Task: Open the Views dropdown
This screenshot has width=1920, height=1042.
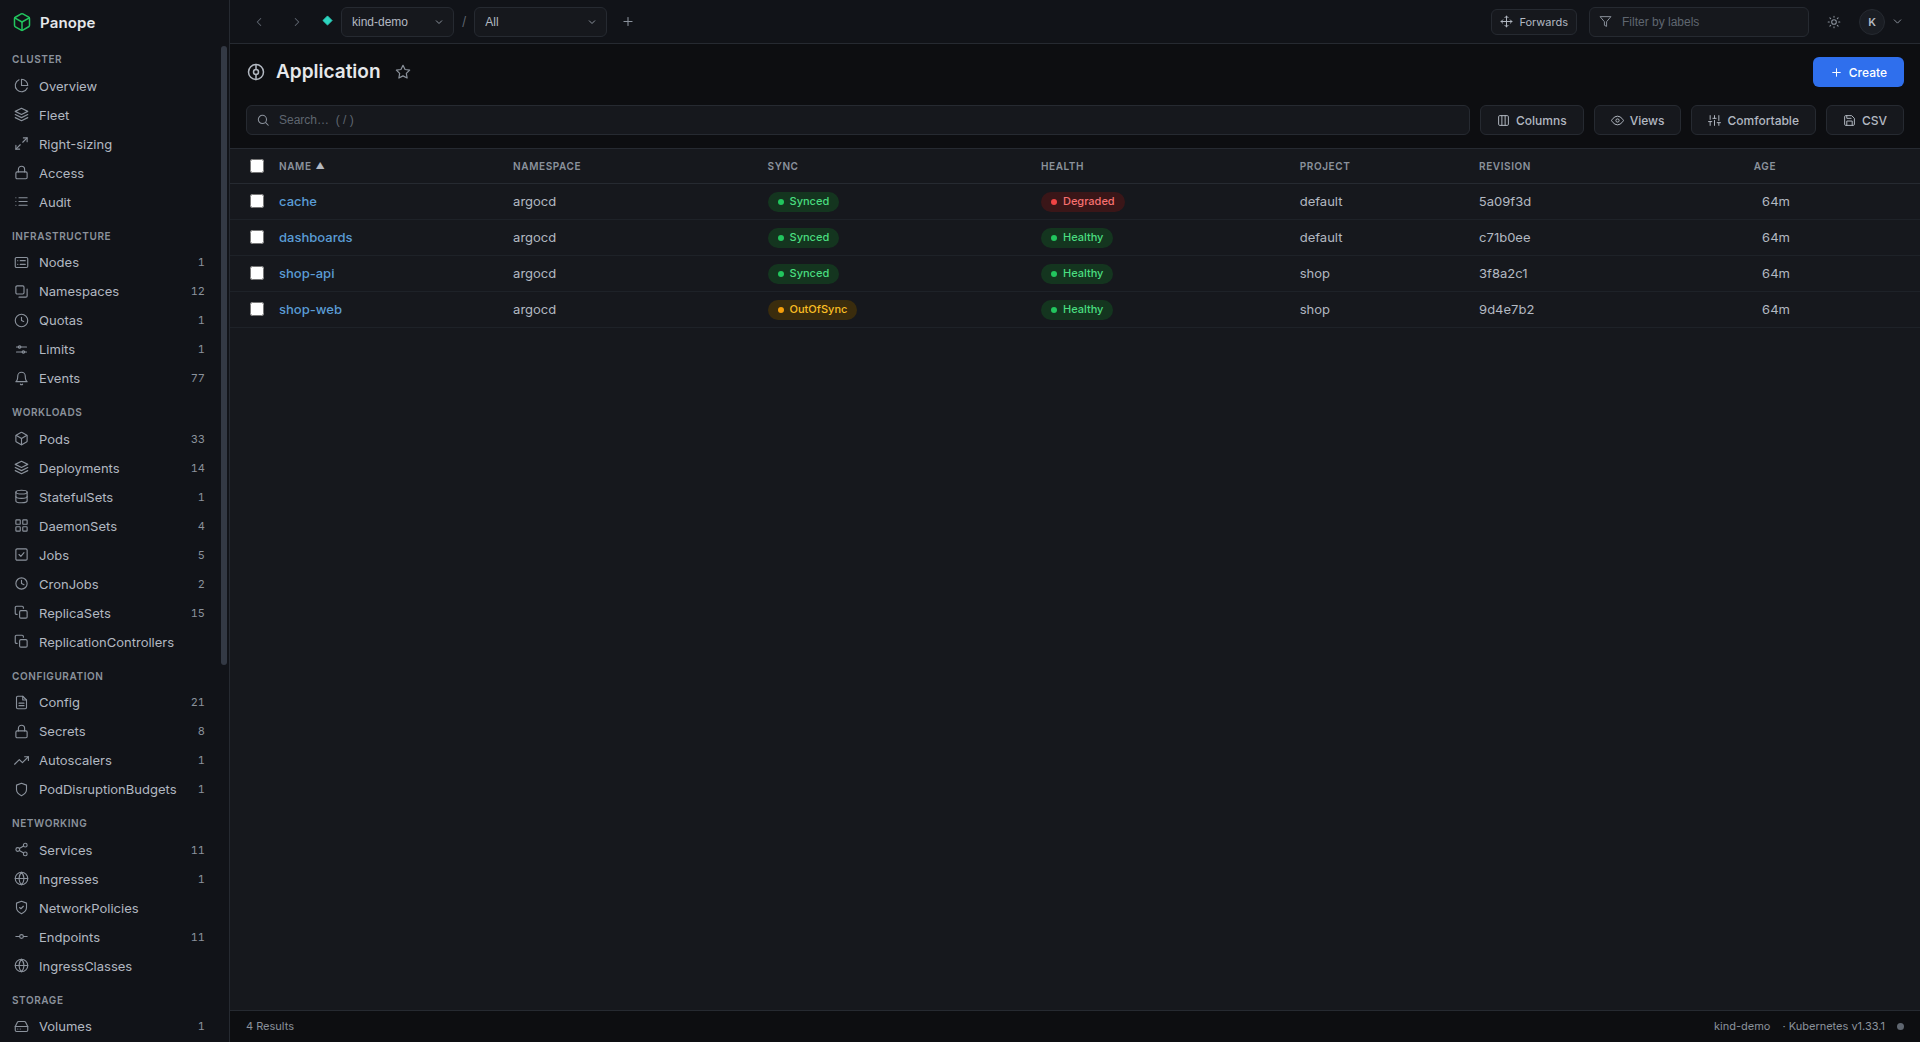Action: 1637,120
